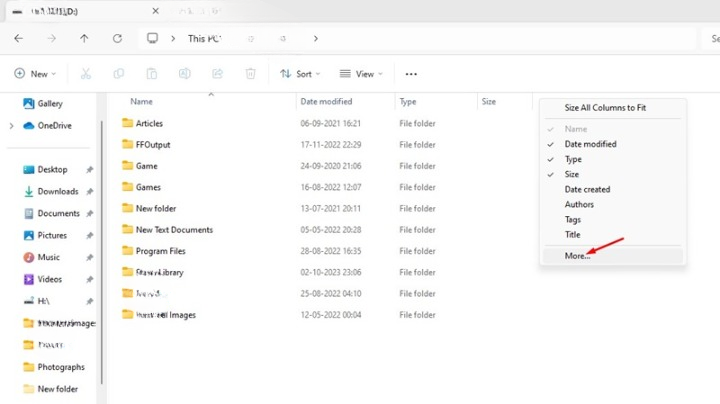
Task: Go forward with the right arrow
Action: pos(51,39)
